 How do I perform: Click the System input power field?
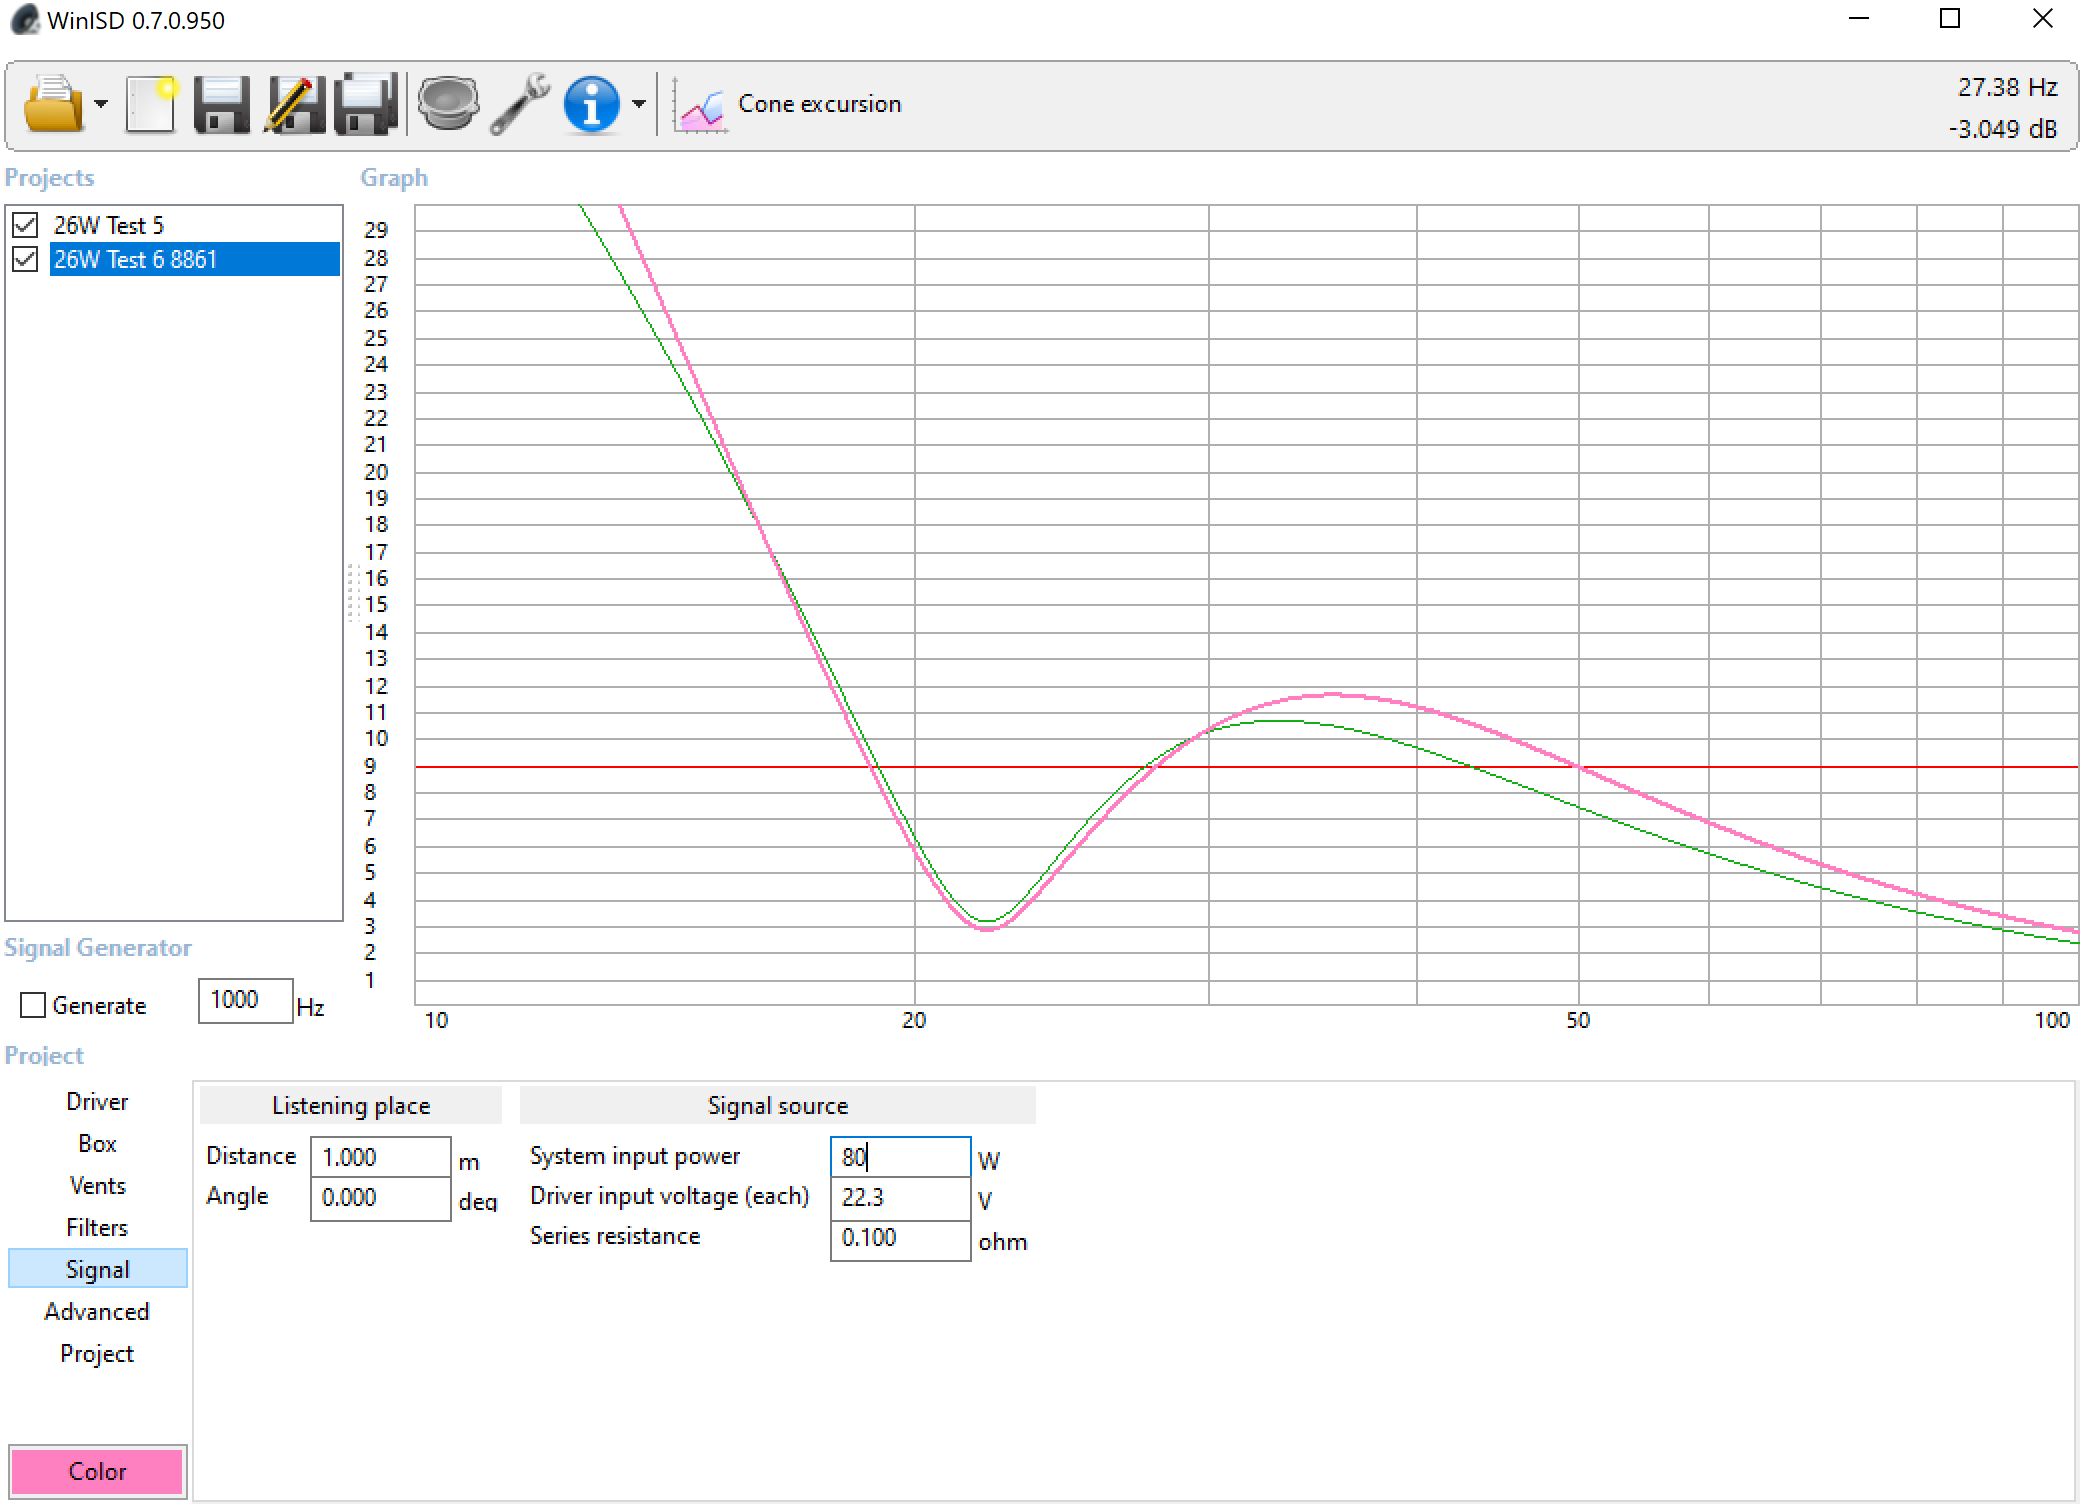(900, 1157)
